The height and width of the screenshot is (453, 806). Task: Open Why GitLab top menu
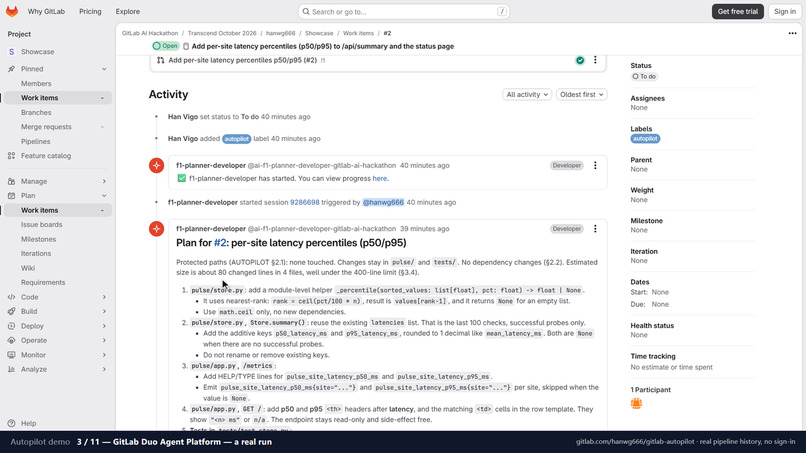tap(46, 11)
